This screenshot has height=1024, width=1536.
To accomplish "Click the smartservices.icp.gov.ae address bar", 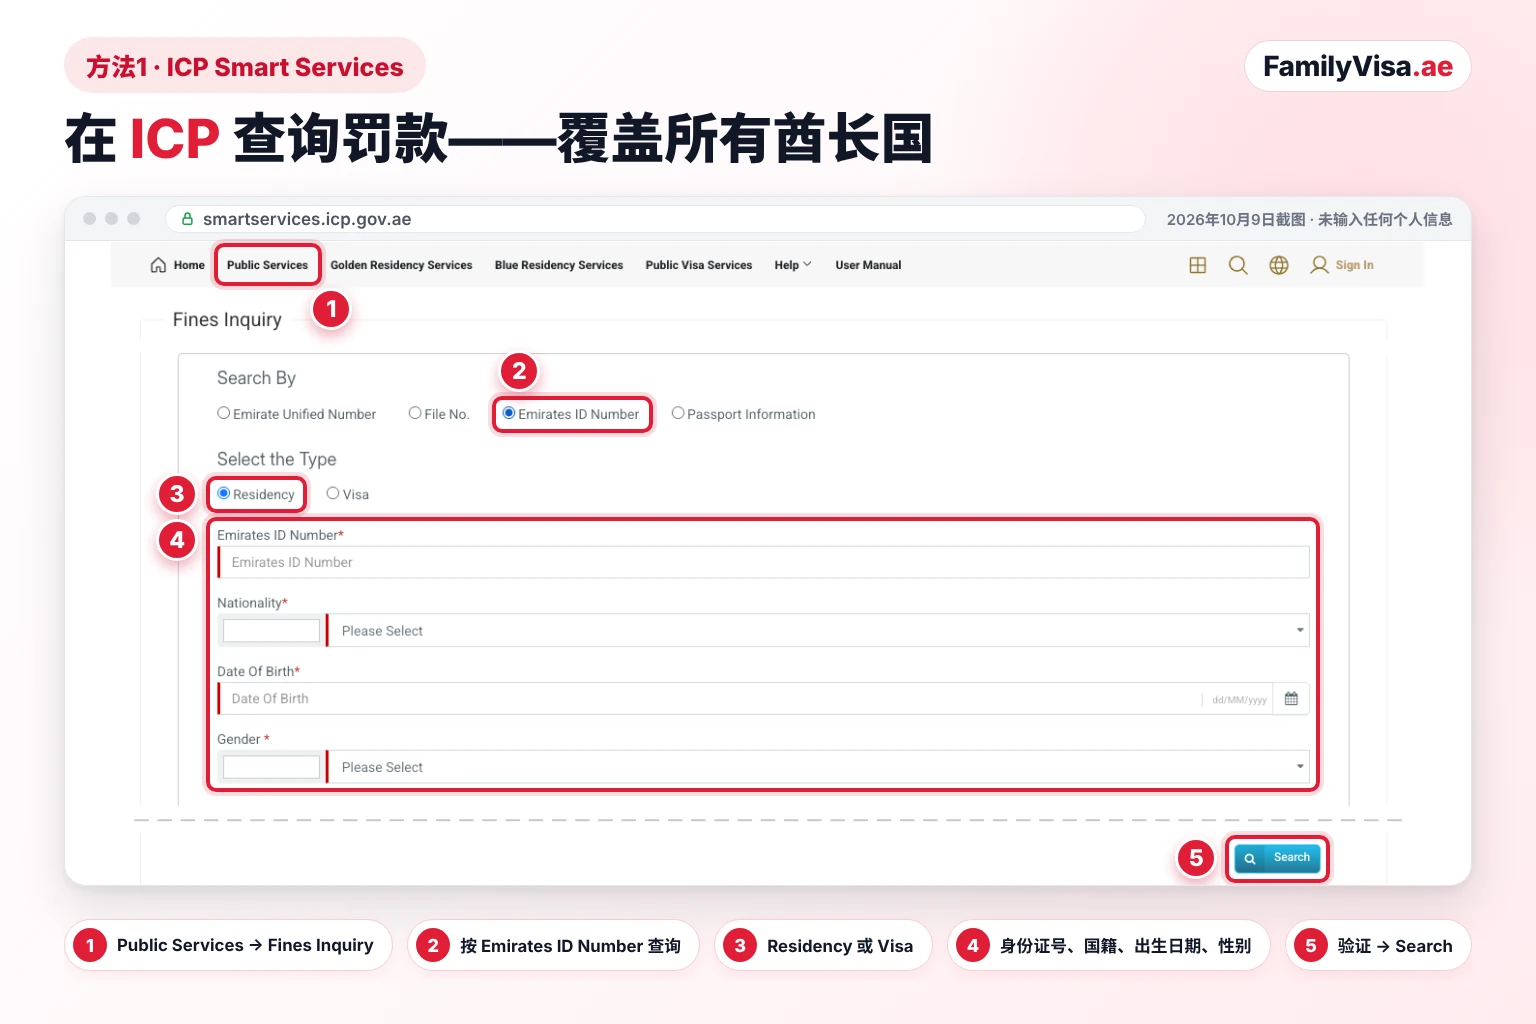I will click(655, 219).
